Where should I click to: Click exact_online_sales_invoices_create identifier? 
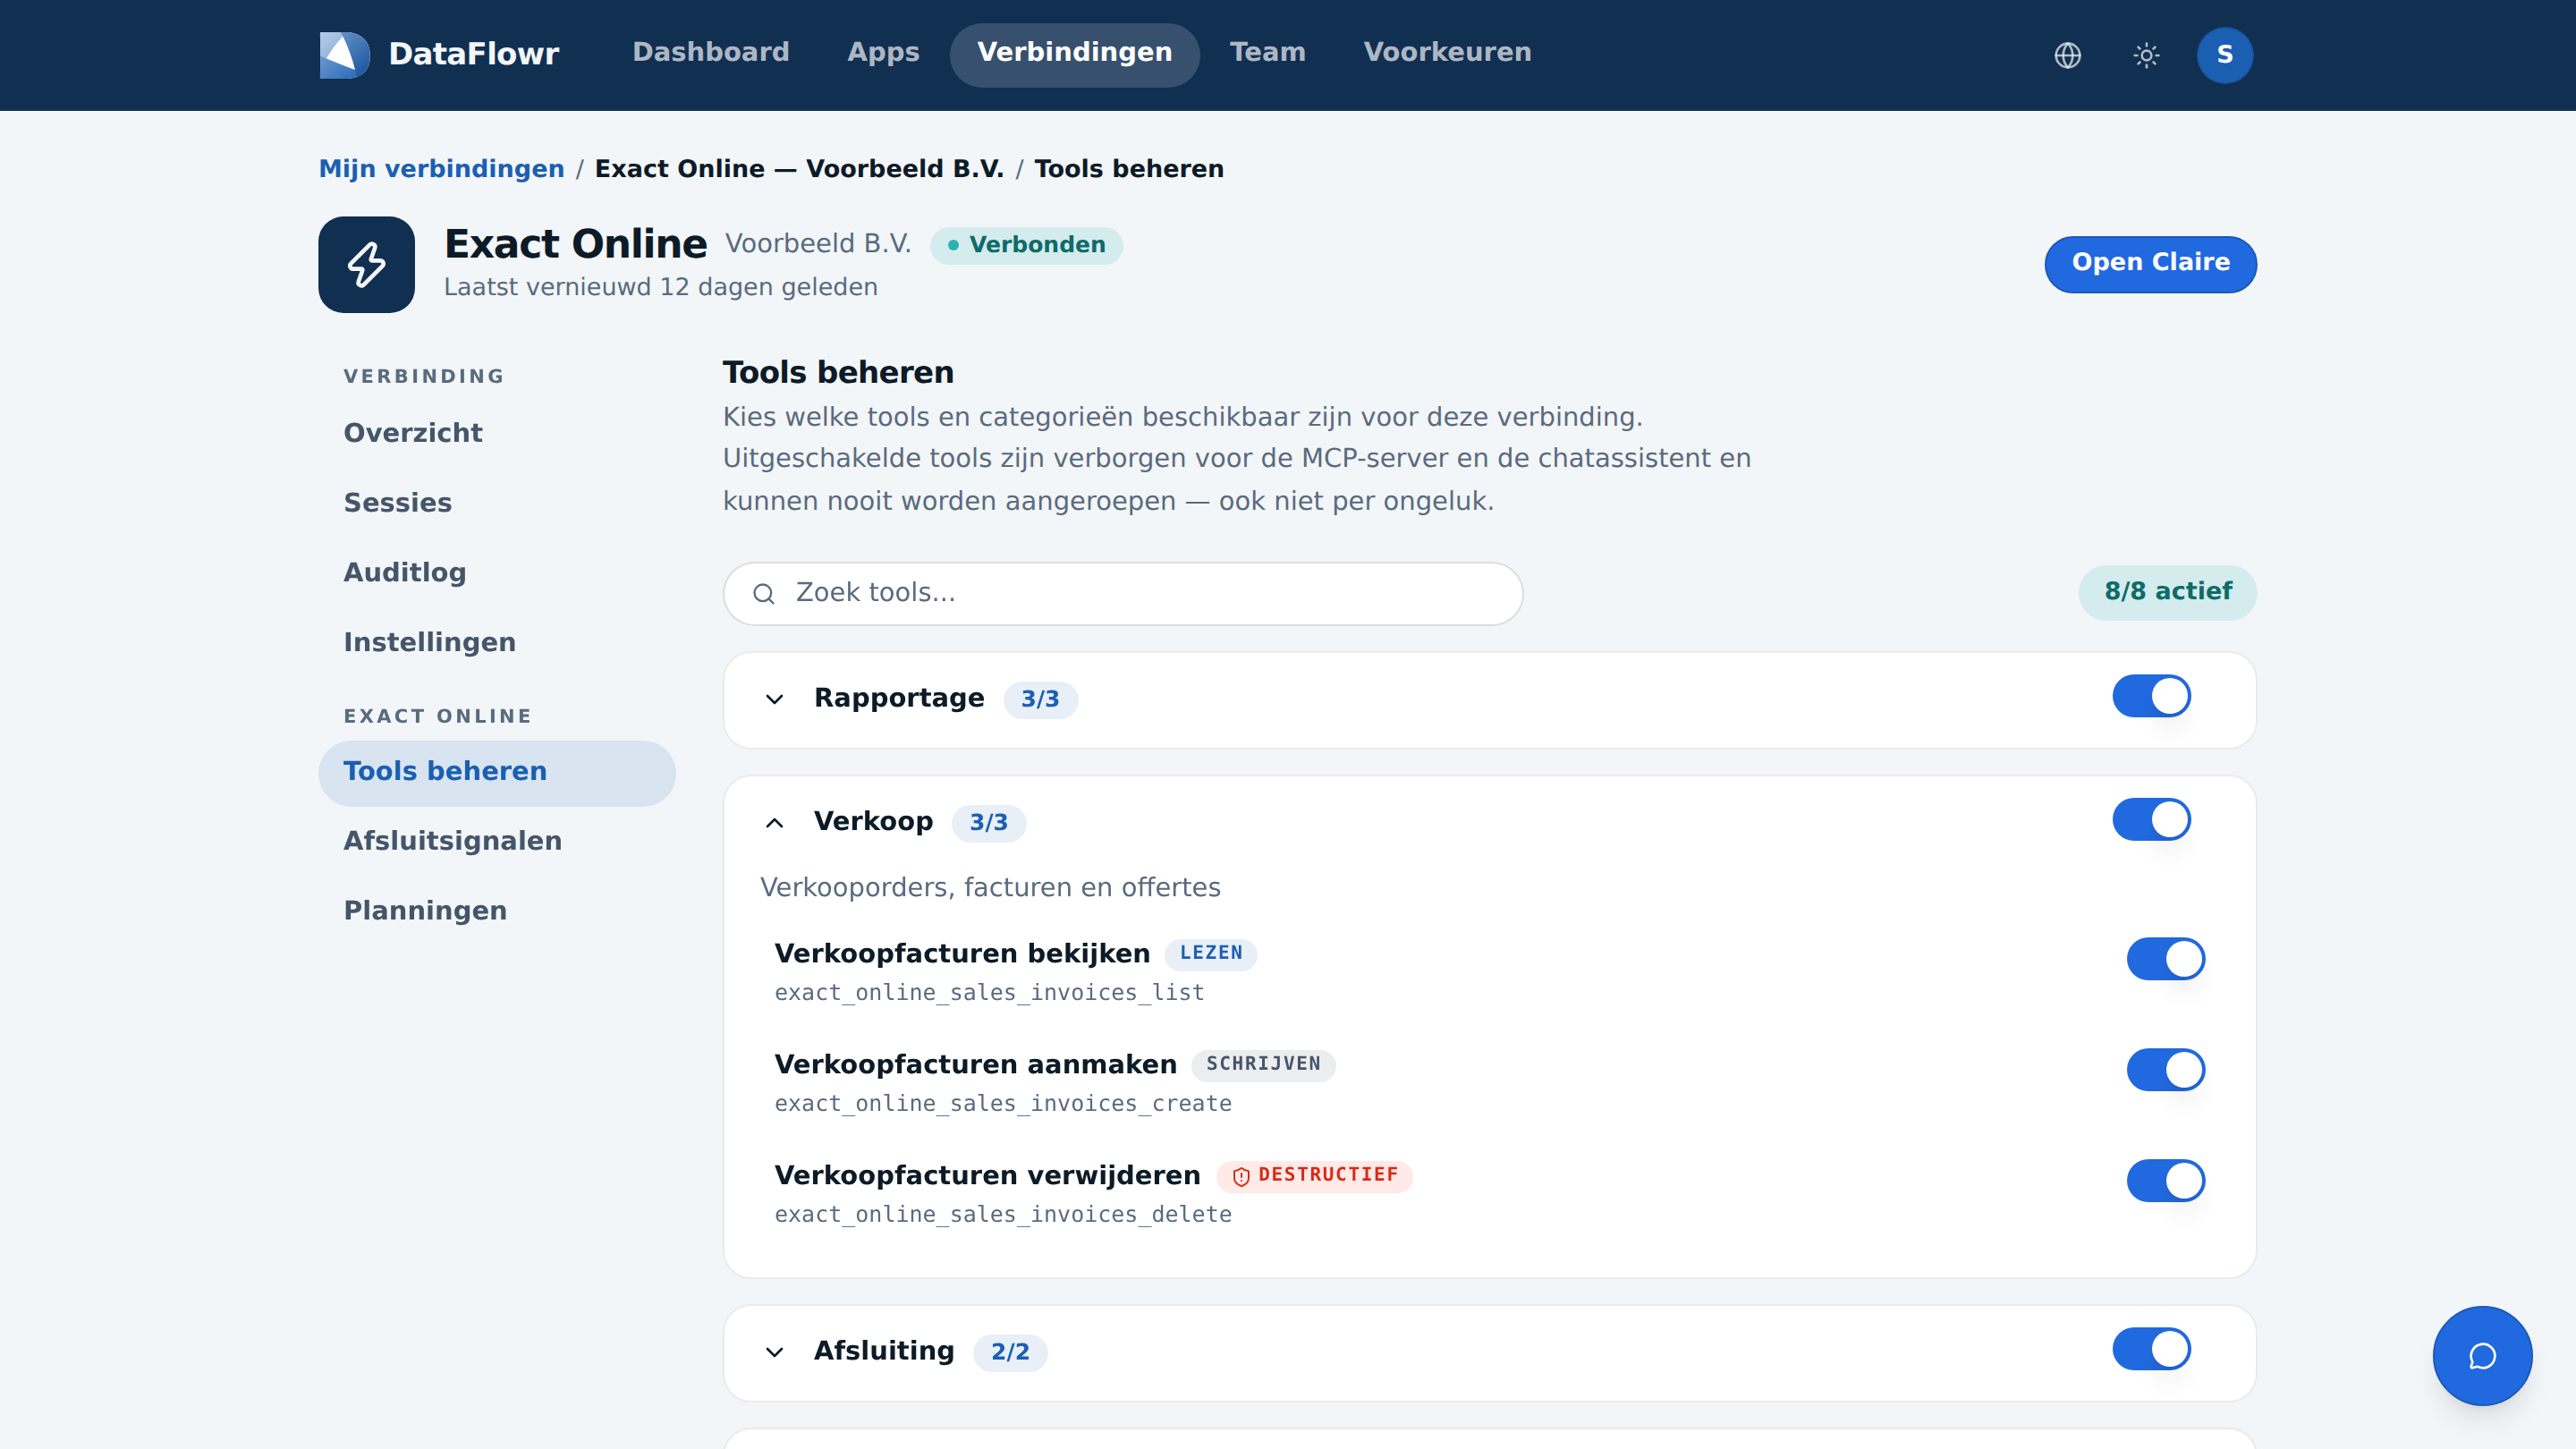click(1003, 1104)
